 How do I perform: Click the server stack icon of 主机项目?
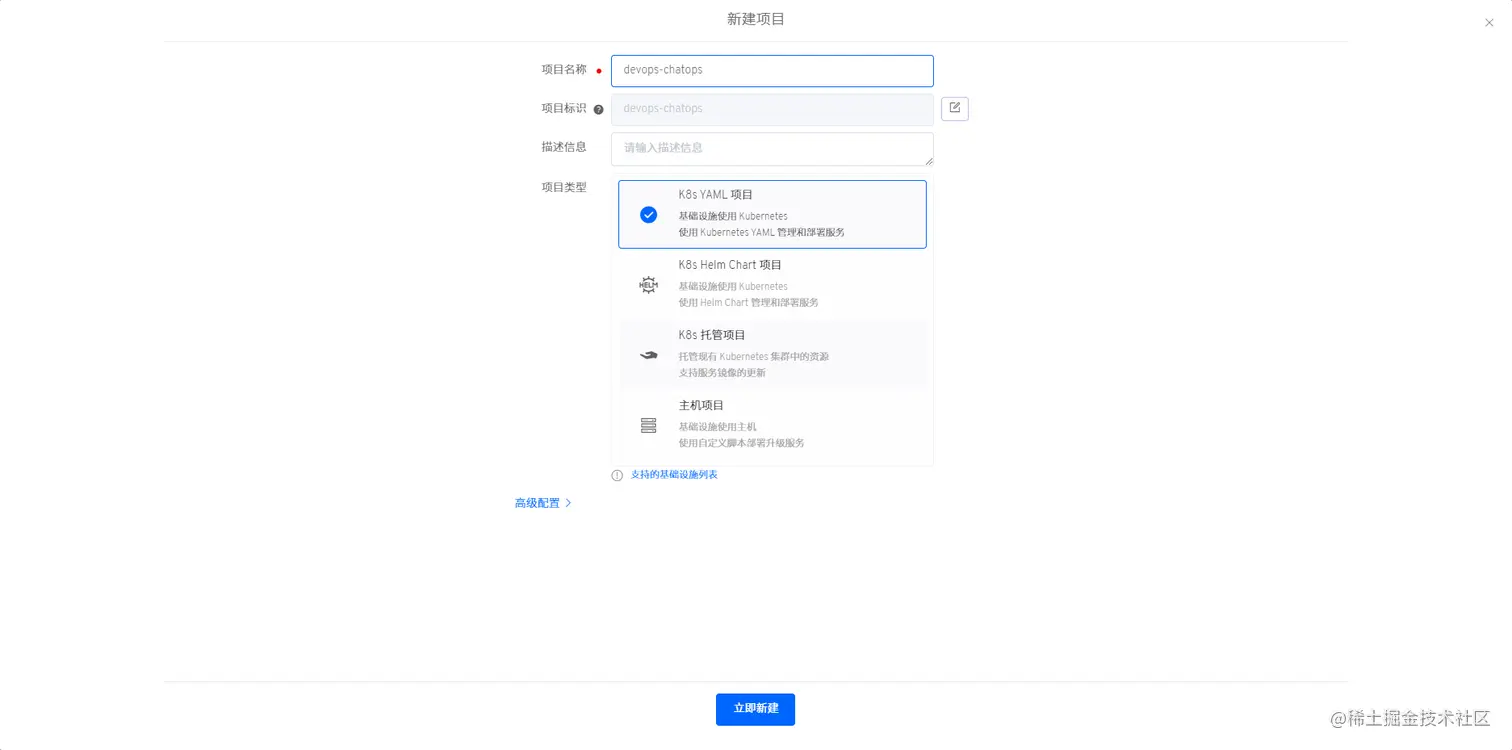648,425
